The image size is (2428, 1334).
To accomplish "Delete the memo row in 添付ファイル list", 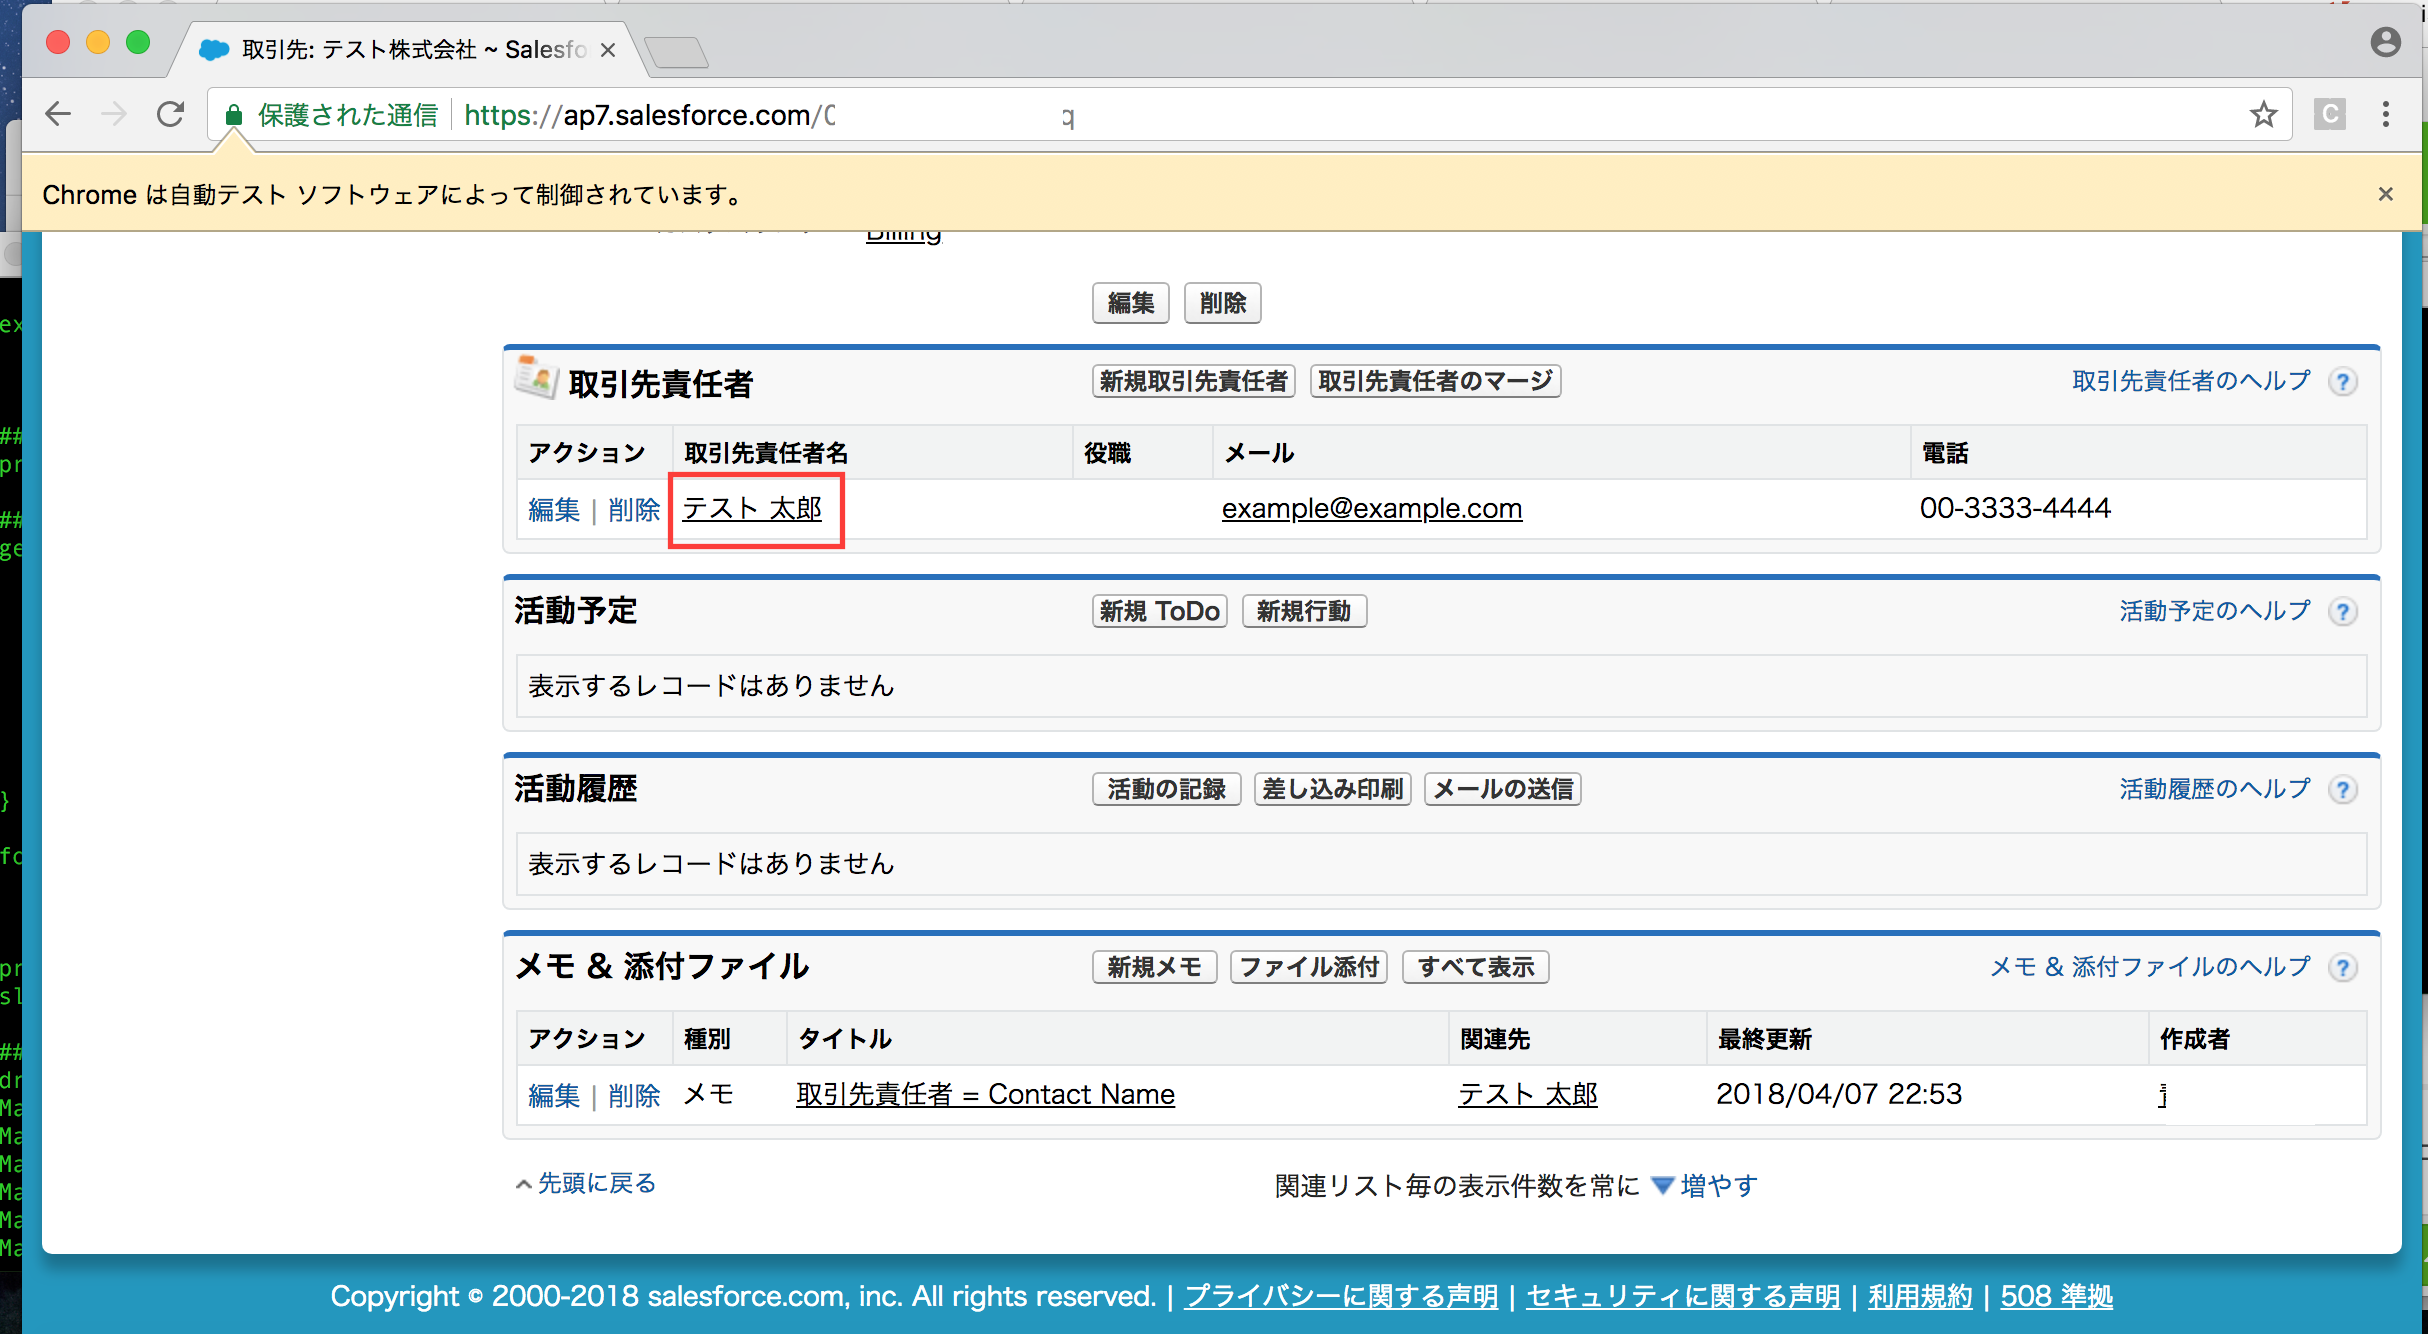I will [634, 1096].
